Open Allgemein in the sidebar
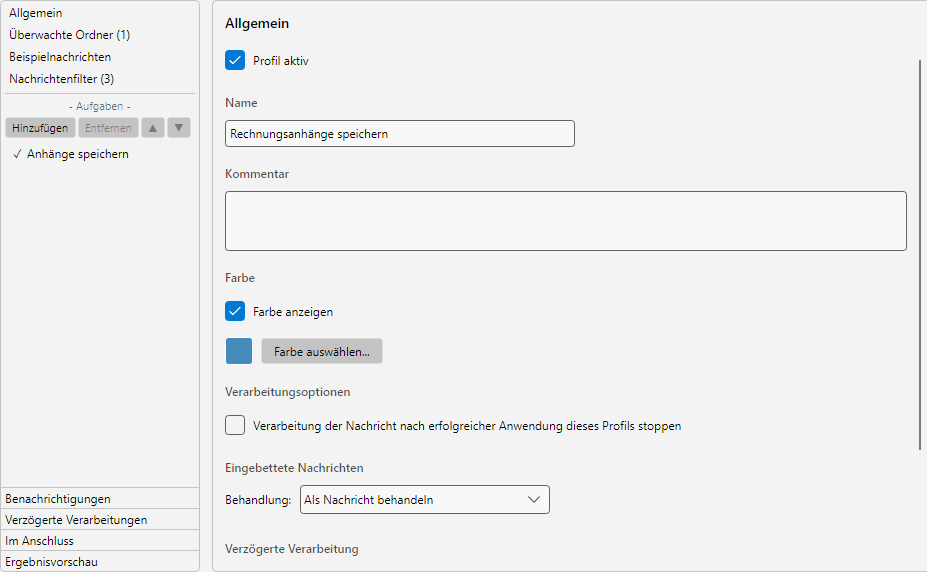The width and height of the screenshot is (927, 572). [x=35, y=13]
